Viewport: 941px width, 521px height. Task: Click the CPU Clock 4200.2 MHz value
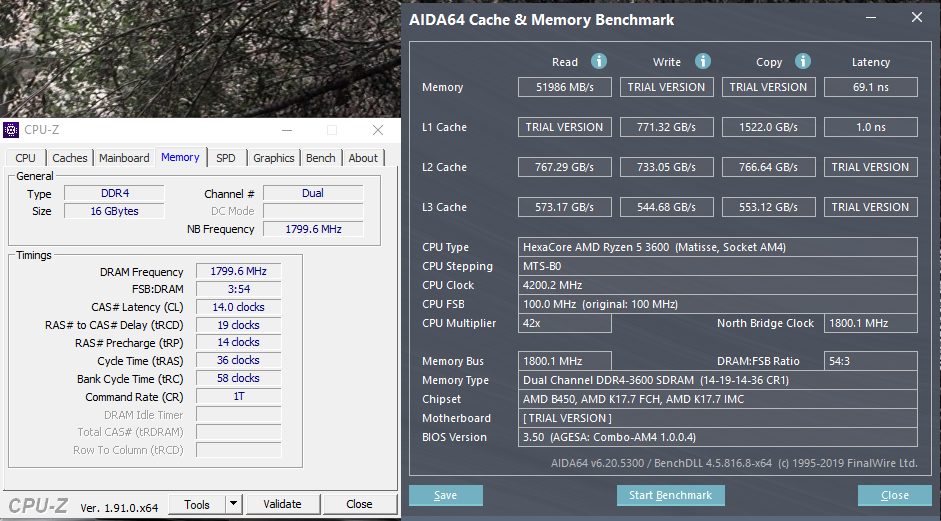718,285
